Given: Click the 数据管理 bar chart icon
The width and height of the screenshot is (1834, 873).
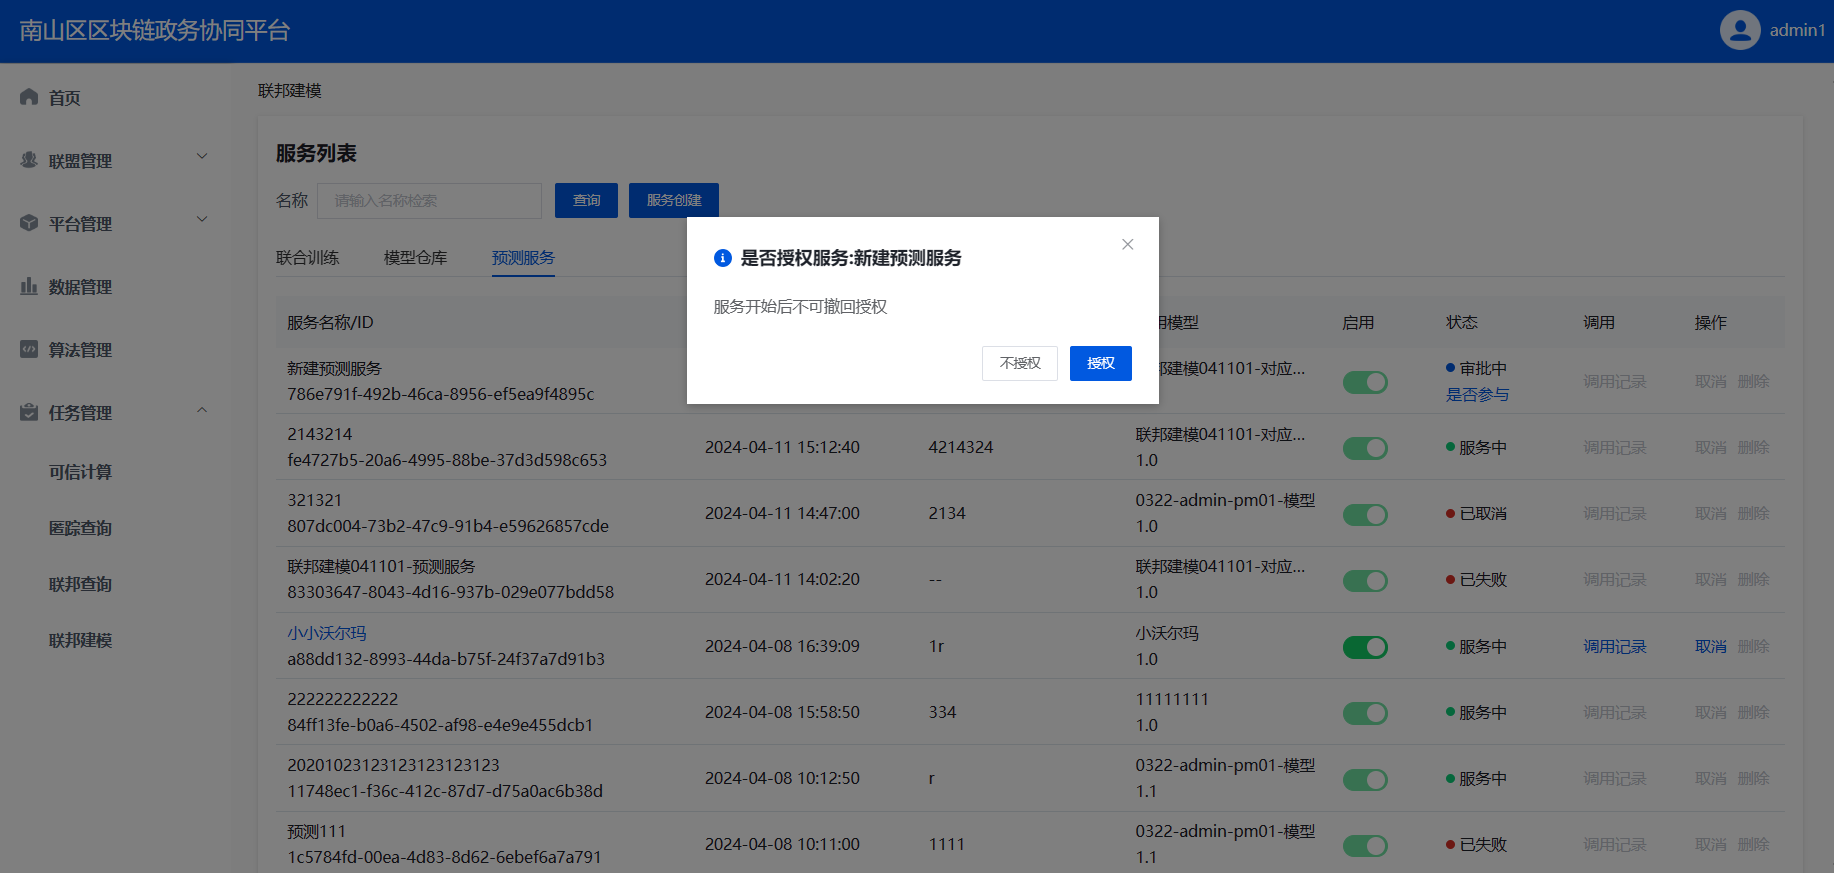Looking at the screenshot, I should click(29, 286).
